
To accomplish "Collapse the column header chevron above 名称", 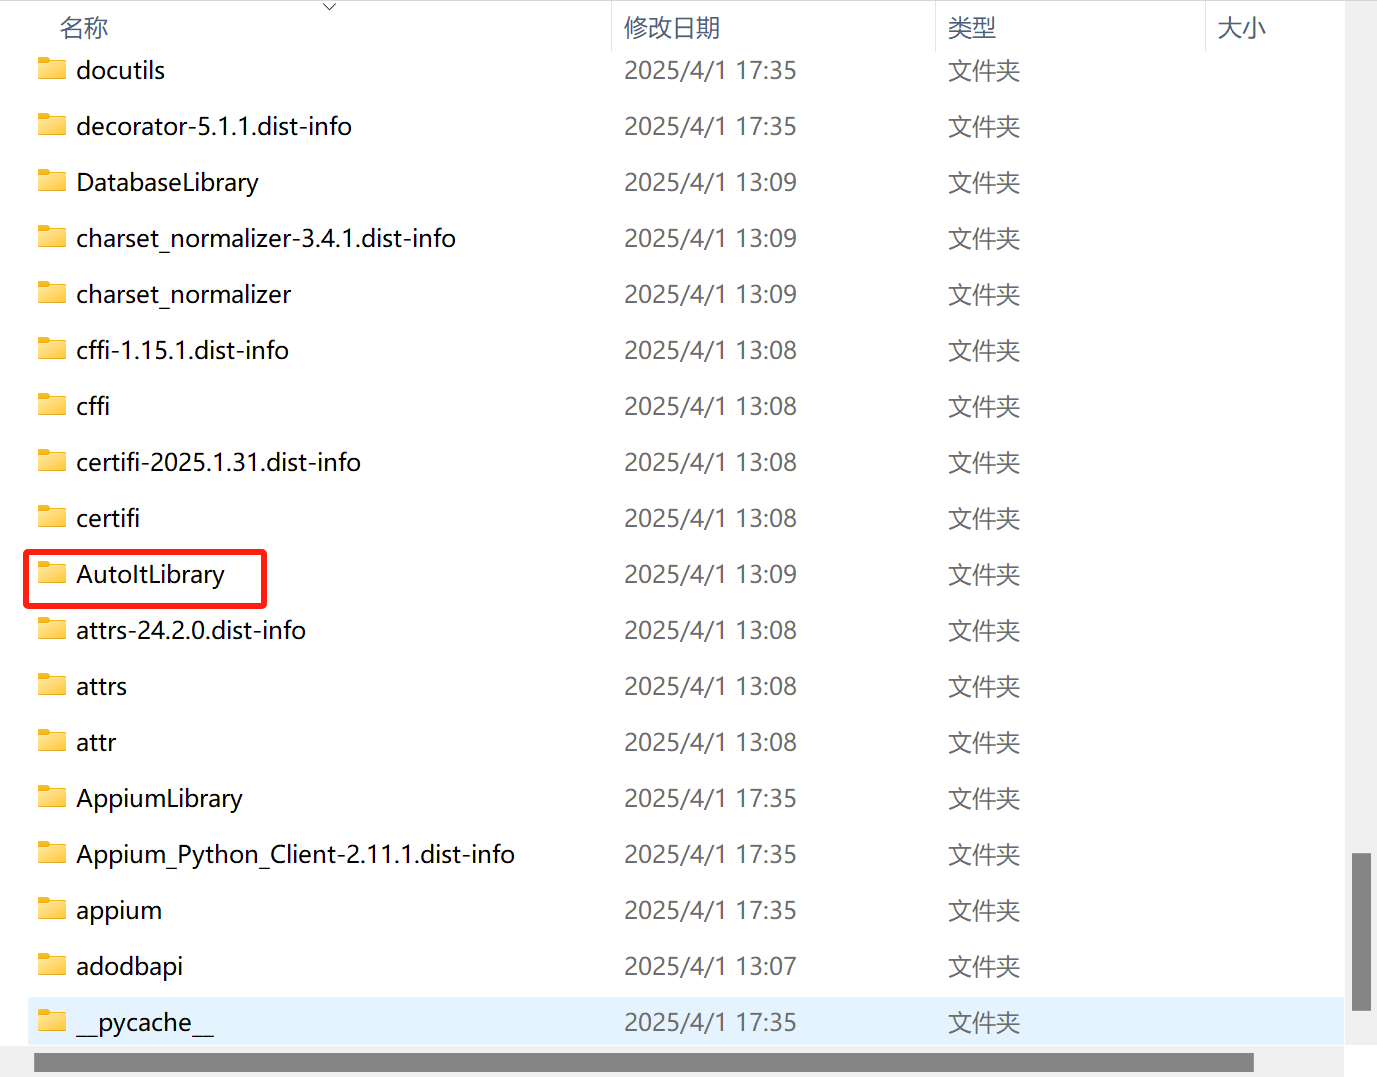I will click(x=329, y=7).
